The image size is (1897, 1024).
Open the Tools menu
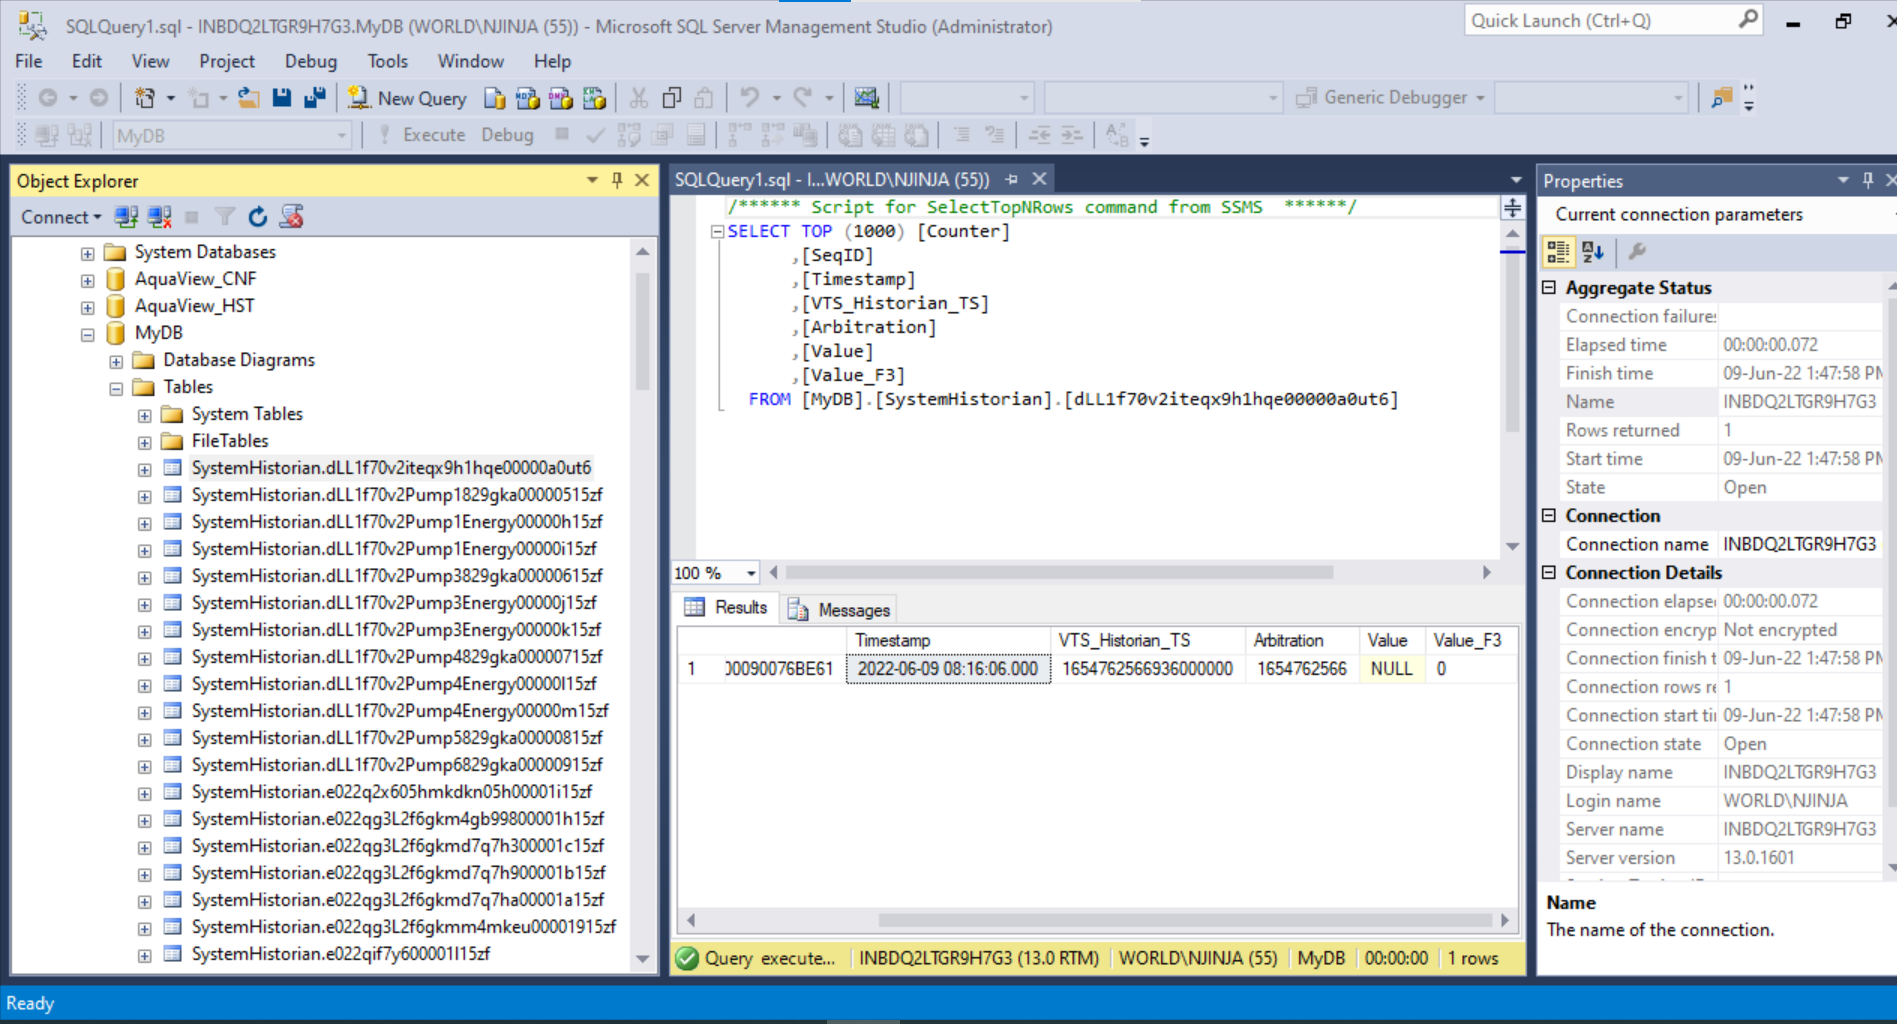[387, 61]
